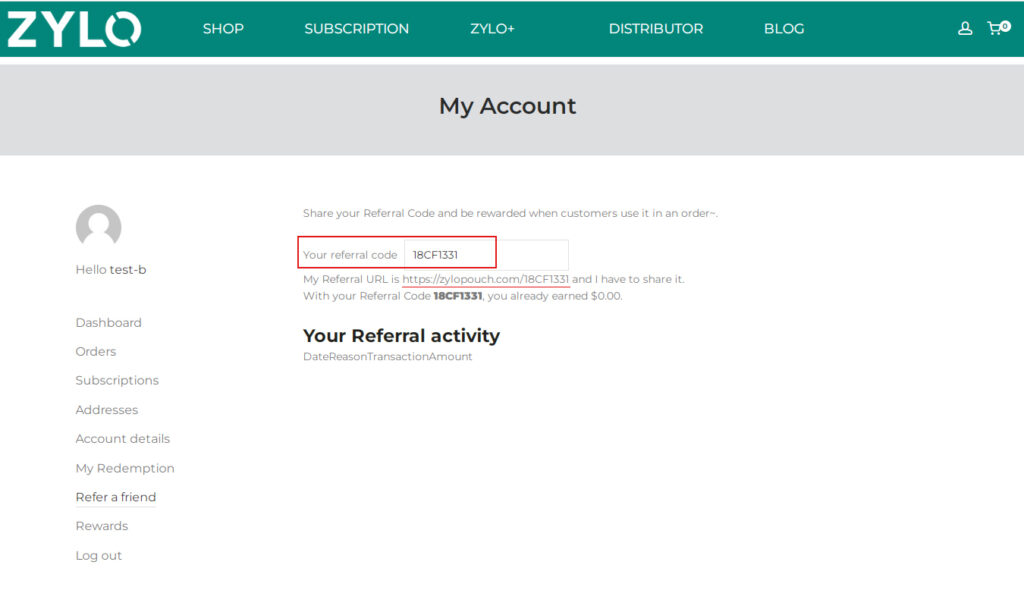Click the referral code input field
The width and height of the screenshot is (1024, 612).
[485, 255]
